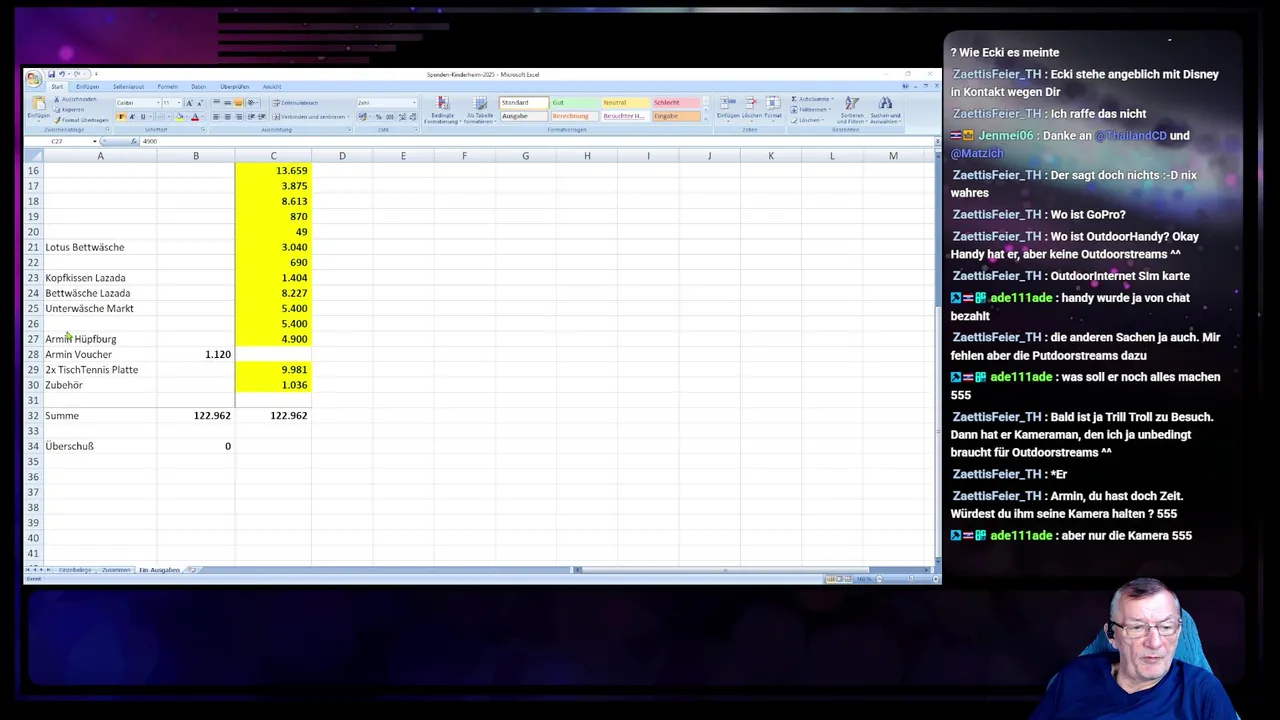Open the Füllbereich dropdown
Screen dimensions: 1280x720
[x=810, y=110]
